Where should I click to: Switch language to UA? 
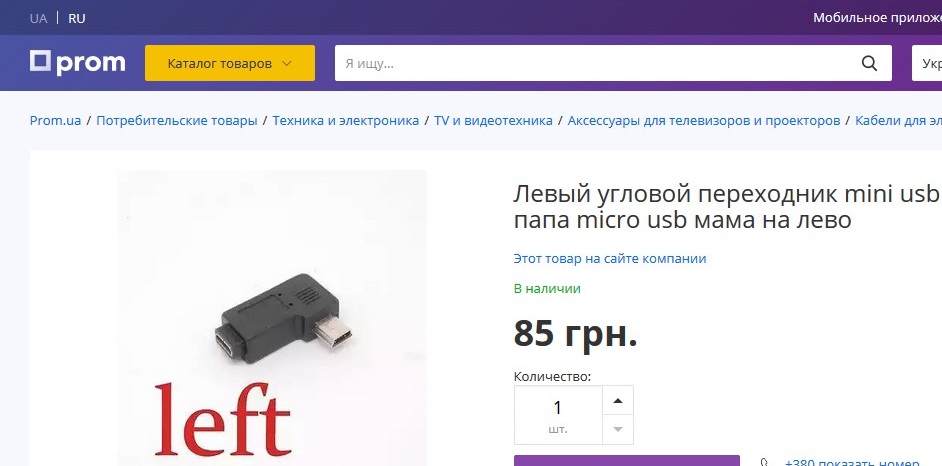[38, 18]
